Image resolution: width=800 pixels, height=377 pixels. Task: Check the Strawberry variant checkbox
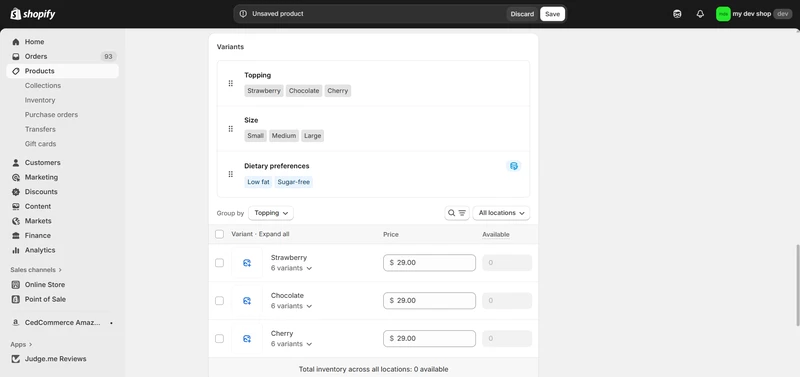point(219,263)
